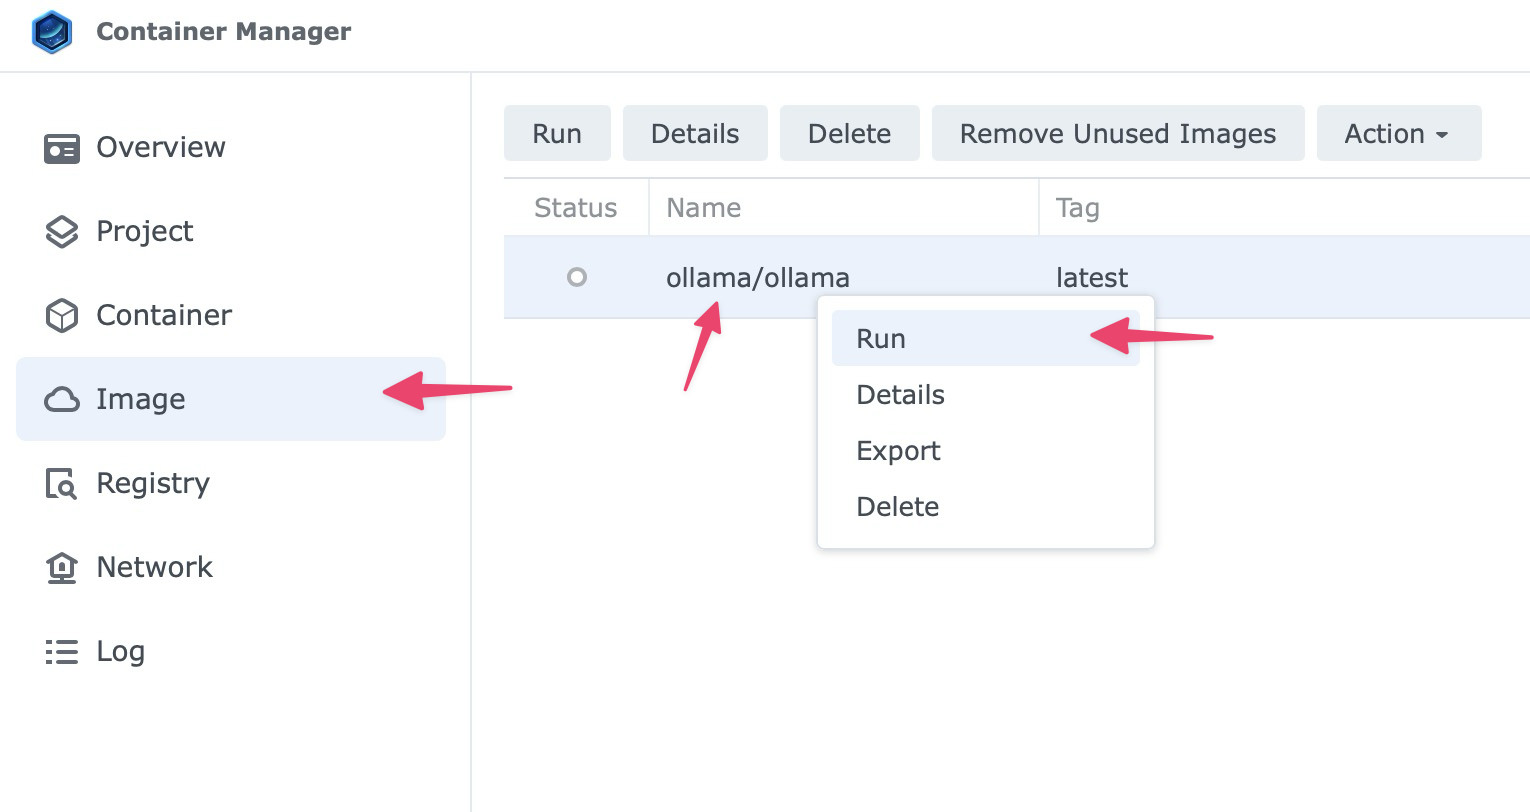
Task: Open the Log list icon
Action: [x=62, y=652]
